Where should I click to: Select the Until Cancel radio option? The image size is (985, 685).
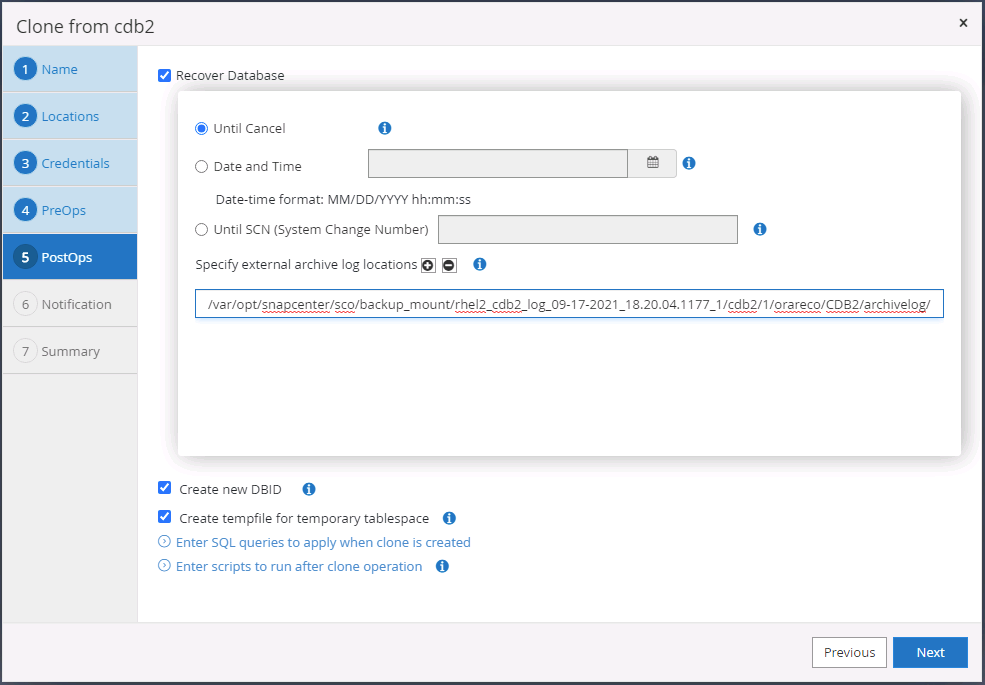click(202, 129)
